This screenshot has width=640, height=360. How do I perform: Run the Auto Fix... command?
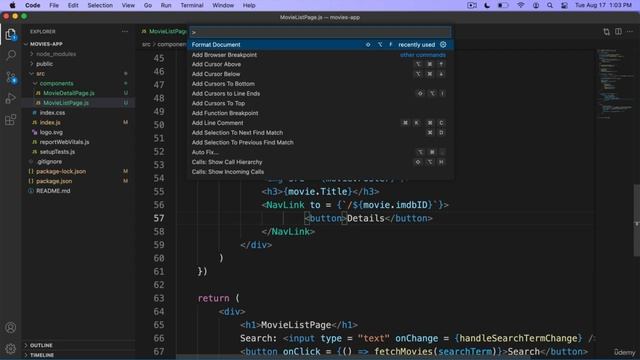[x=320, y=152]
